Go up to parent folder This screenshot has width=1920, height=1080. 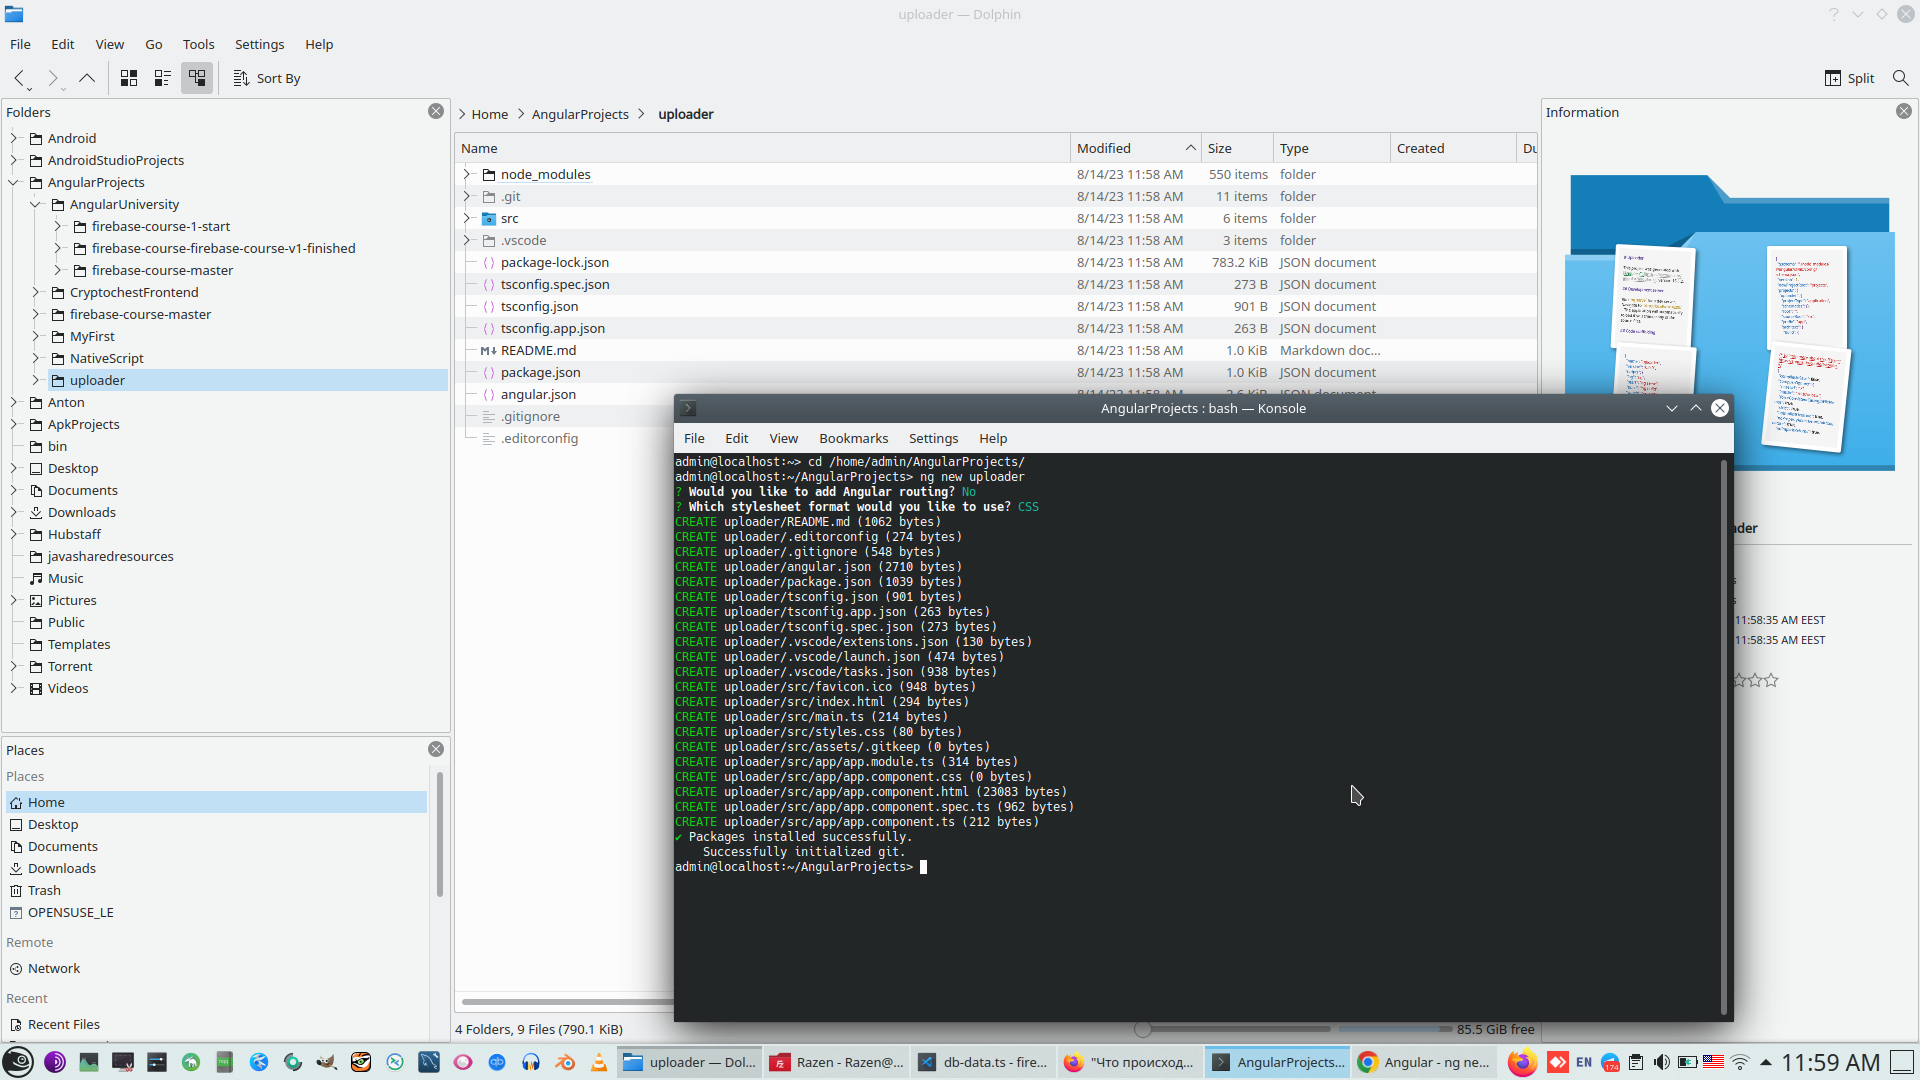[x=87, y=78]
